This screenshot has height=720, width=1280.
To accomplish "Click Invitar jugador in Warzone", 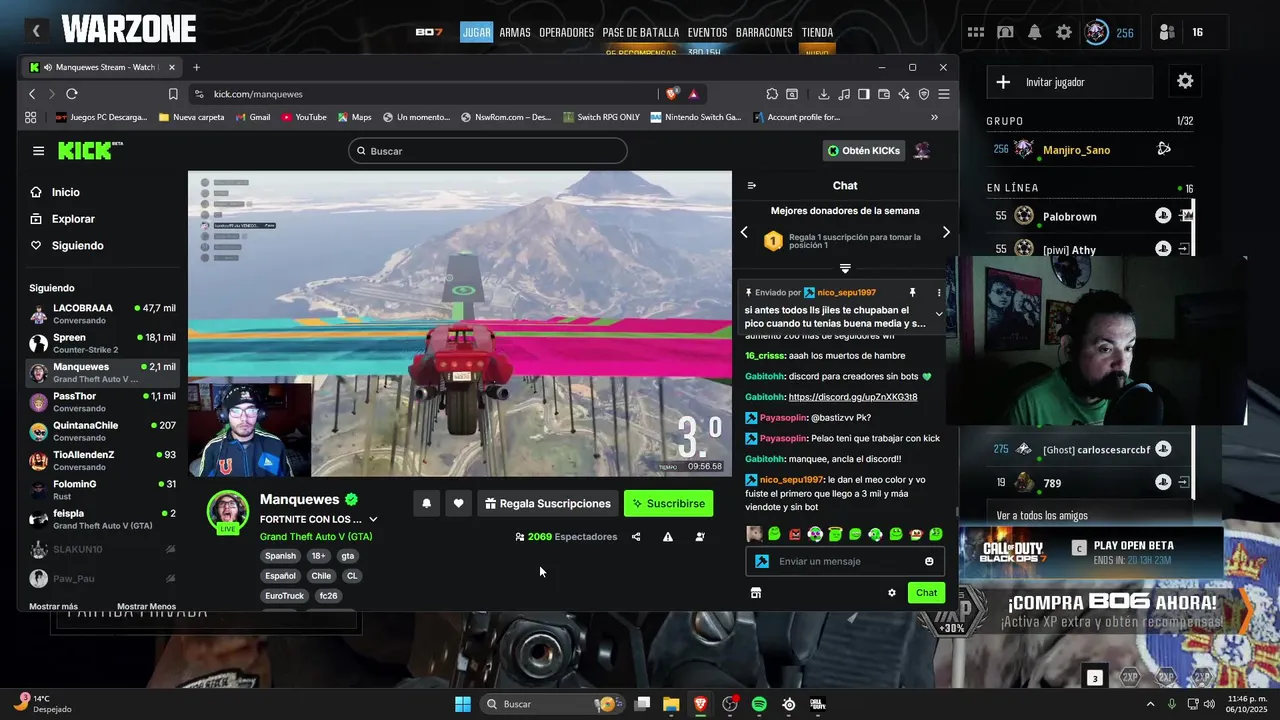I will [1070, 82].
